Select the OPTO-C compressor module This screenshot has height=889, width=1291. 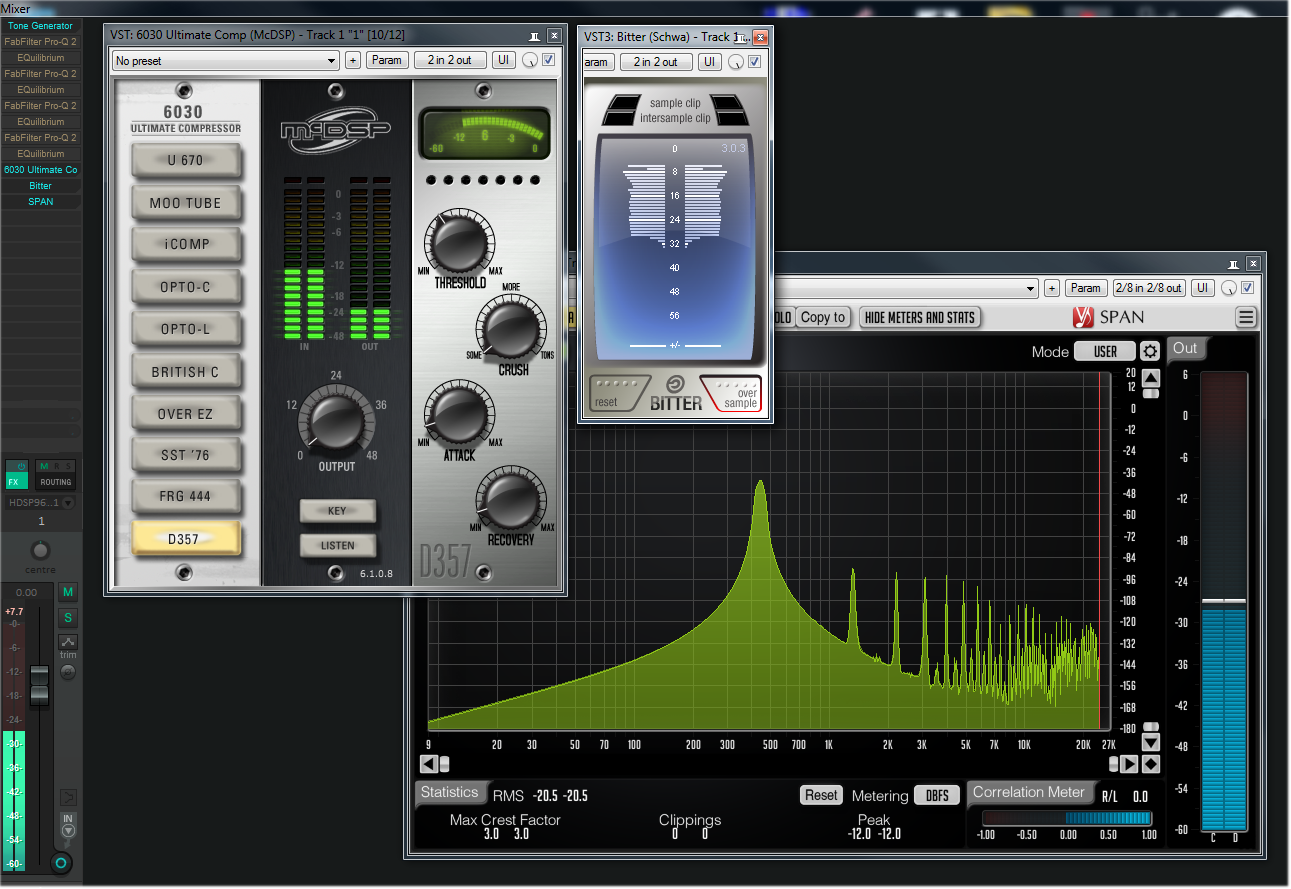click(x=186, y=287)
